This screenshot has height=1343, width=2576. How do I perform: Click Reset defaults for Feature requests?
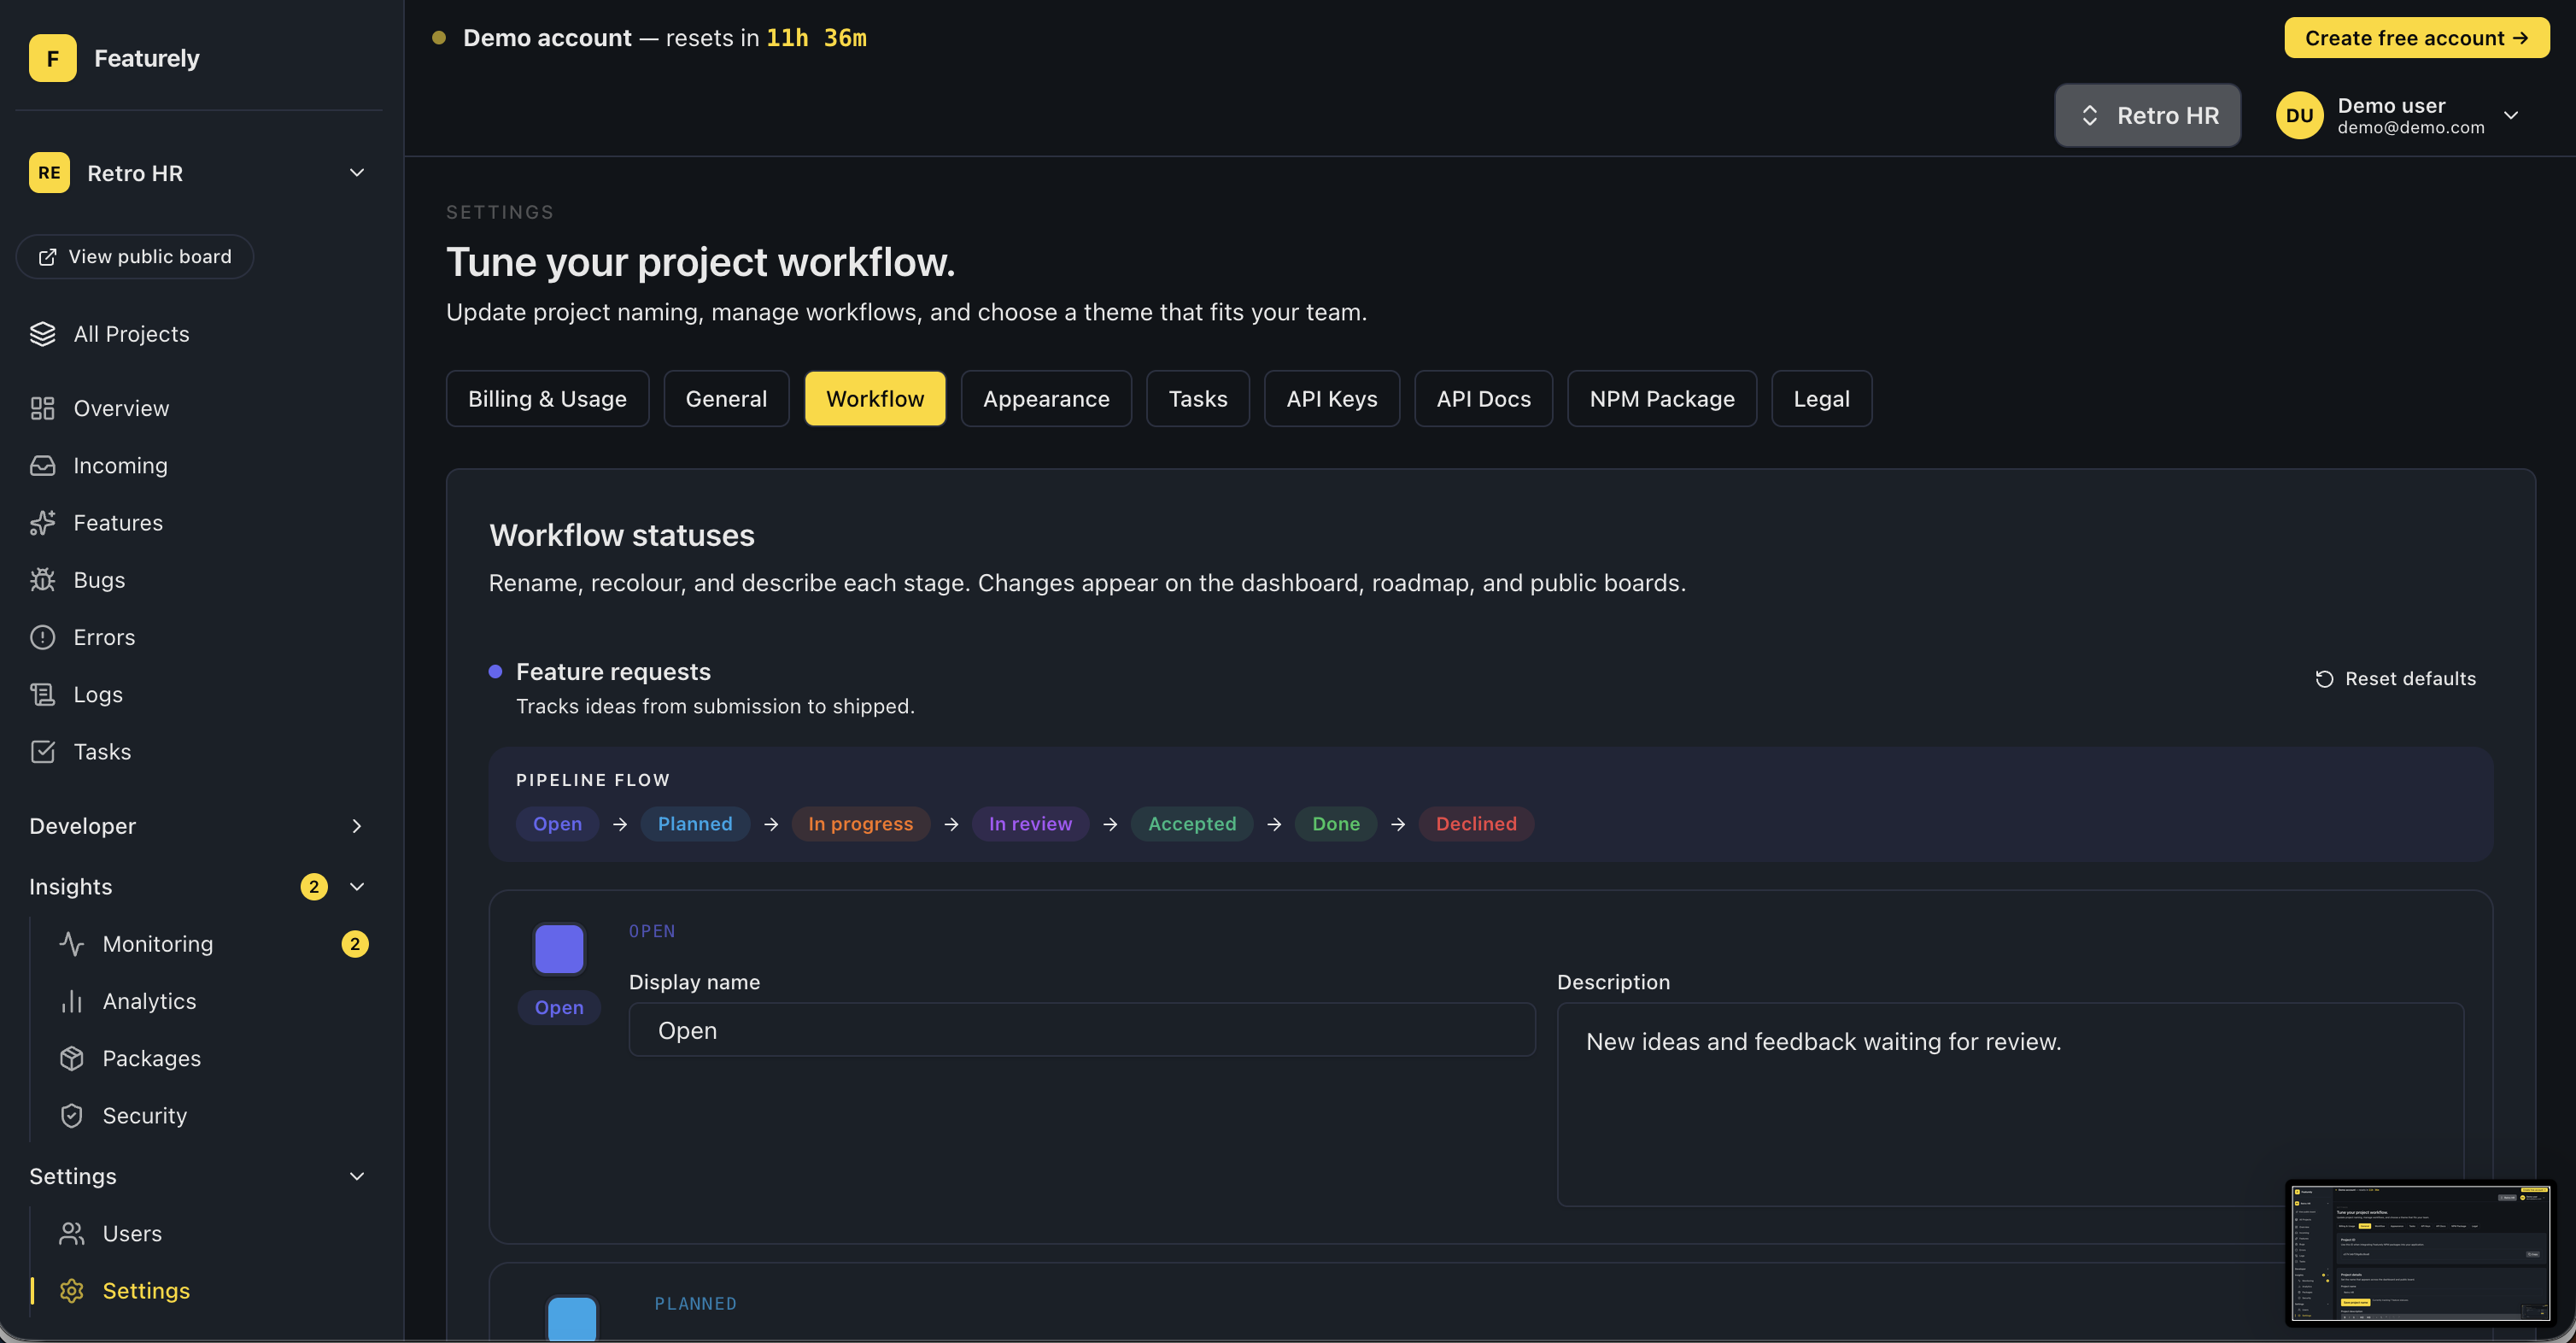[2396, 679]
